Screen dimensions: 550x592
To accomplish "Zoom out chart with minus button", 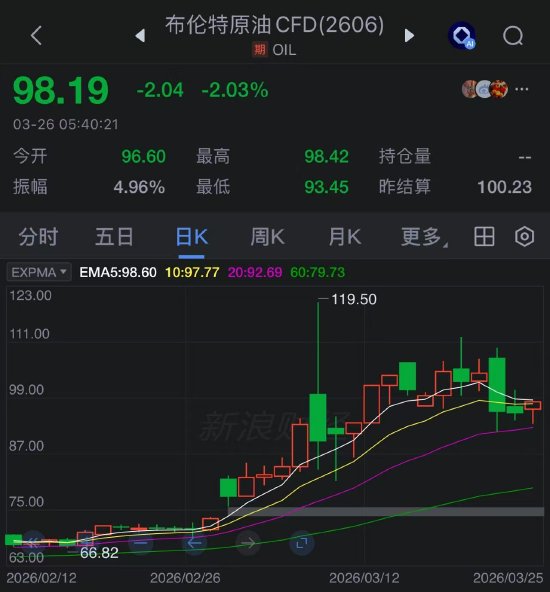I will point(140,543).
